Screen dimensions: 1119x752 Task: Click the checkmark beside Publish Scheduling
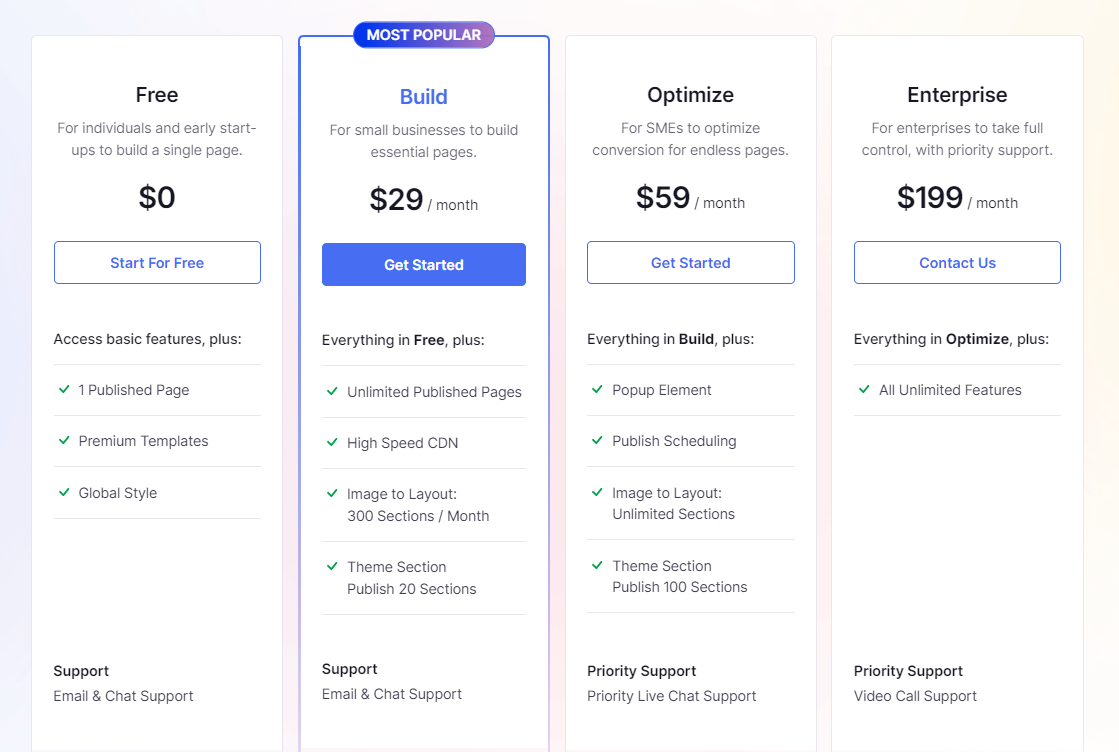tap(597, 441)
